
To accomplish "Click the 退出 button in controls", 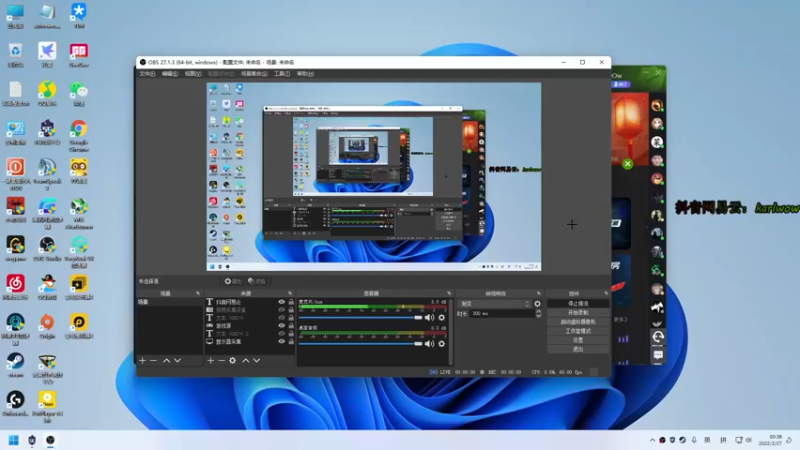I will 578,349.
